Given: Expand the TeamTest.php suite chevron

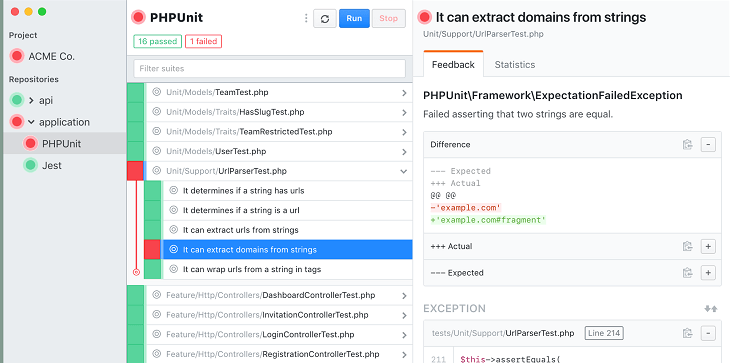Looking at the screenshot, I should (x=404, y=93).
